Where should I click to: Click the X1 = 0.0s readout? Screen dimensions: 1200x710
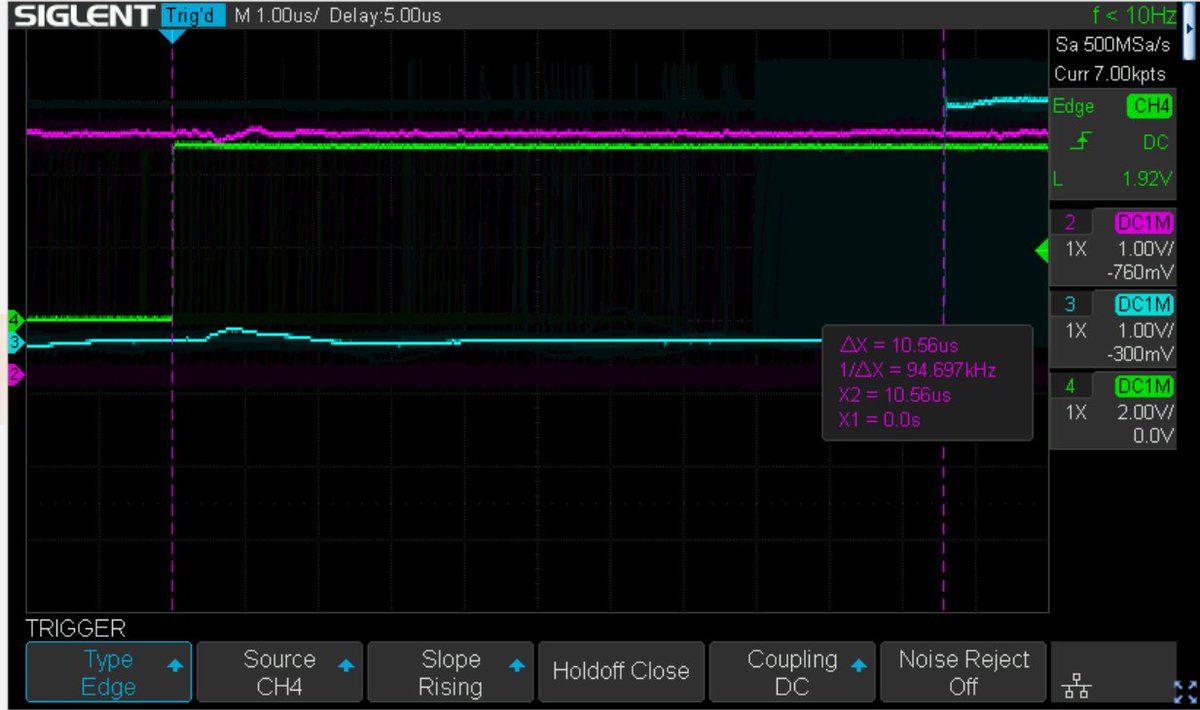click(879, 420)
